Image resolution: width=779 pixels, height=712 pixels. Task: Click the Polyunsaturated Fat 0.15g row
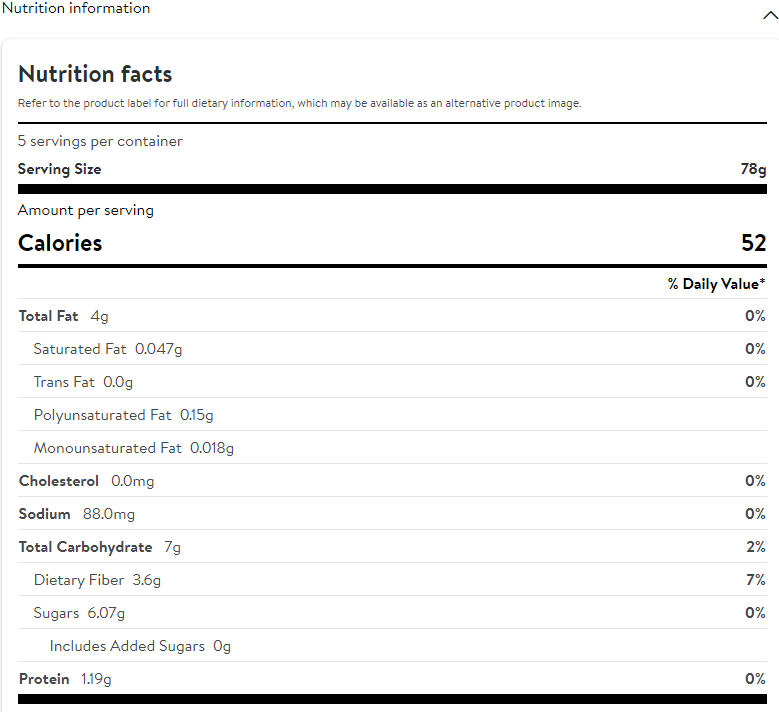[123, 415]
